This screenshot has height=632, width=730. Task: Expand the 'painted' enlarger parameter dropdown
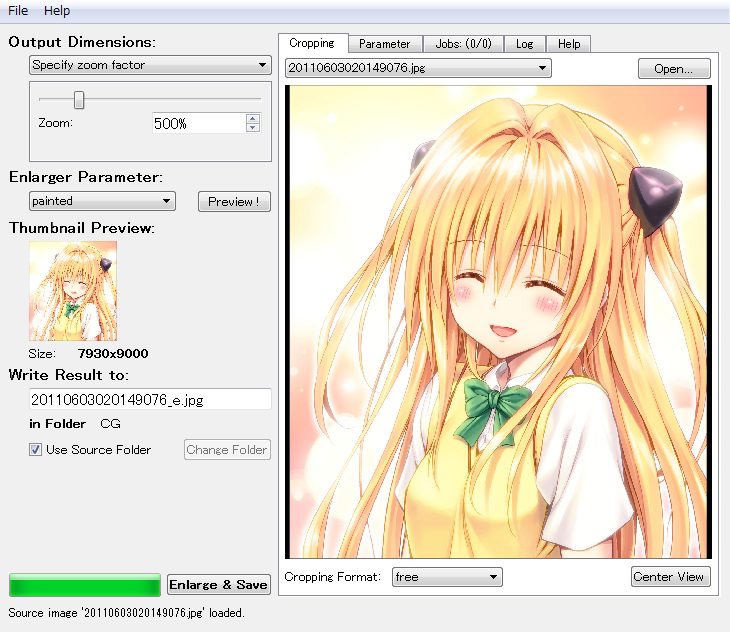pyautogui.click(x=102, y=201)
